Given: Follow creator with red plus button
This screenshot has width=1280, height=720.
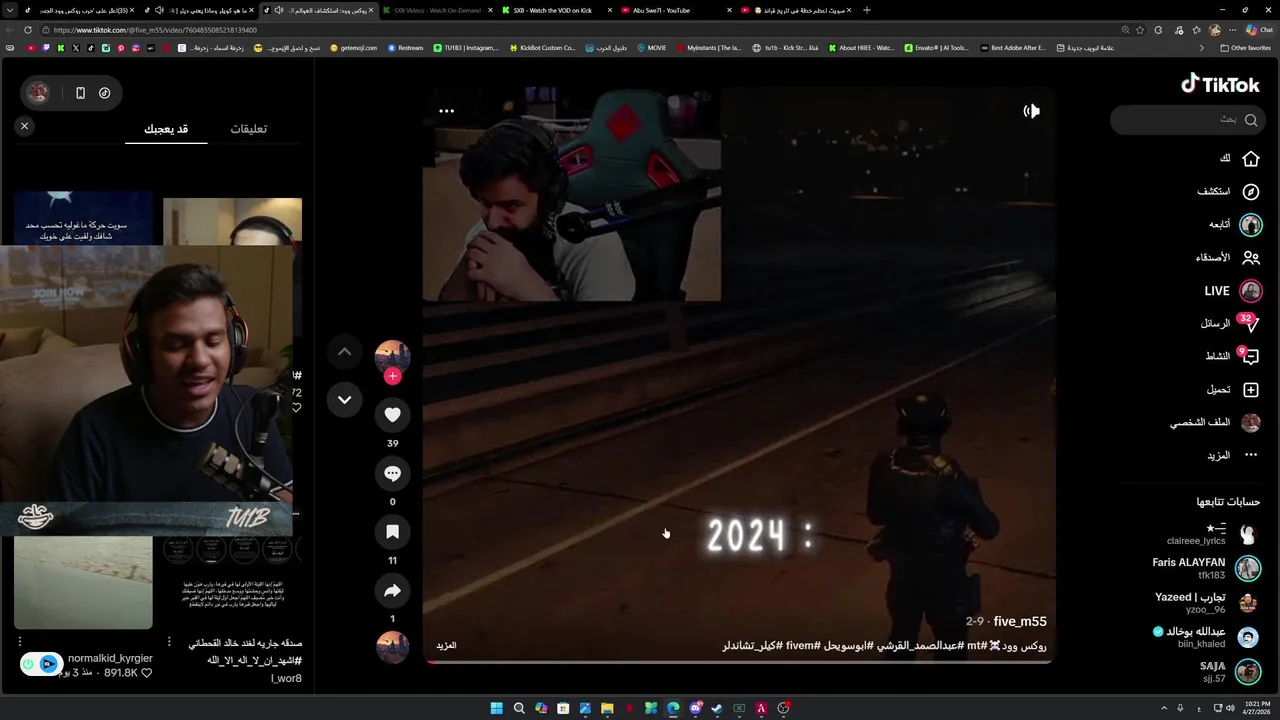Looking at the screenshot, I should 392,376.
